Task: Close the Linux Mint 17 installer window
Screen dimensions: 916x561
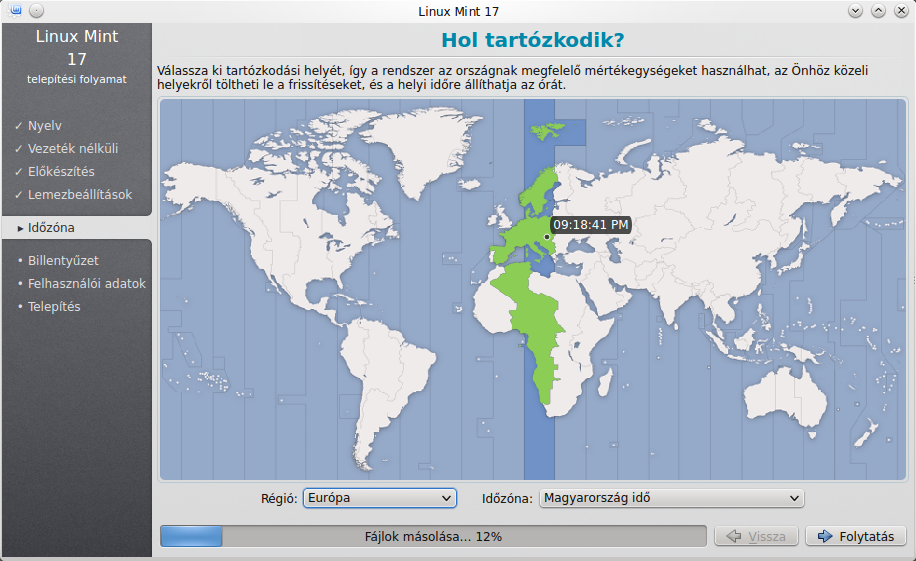Action: pos(901,11)
